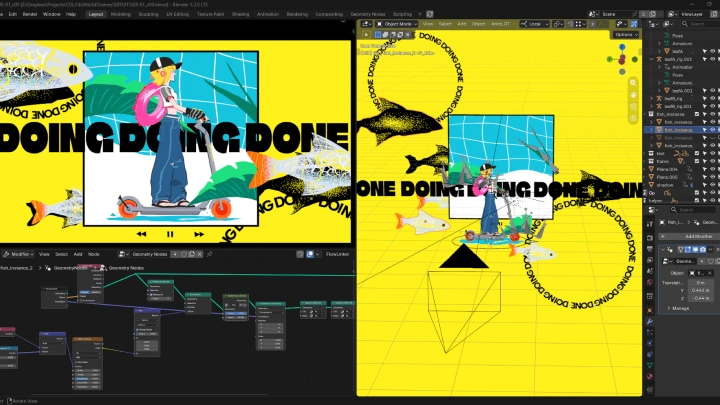The image size is (720, 405).
Task: Click the Z translation value field
Action: 701,298
